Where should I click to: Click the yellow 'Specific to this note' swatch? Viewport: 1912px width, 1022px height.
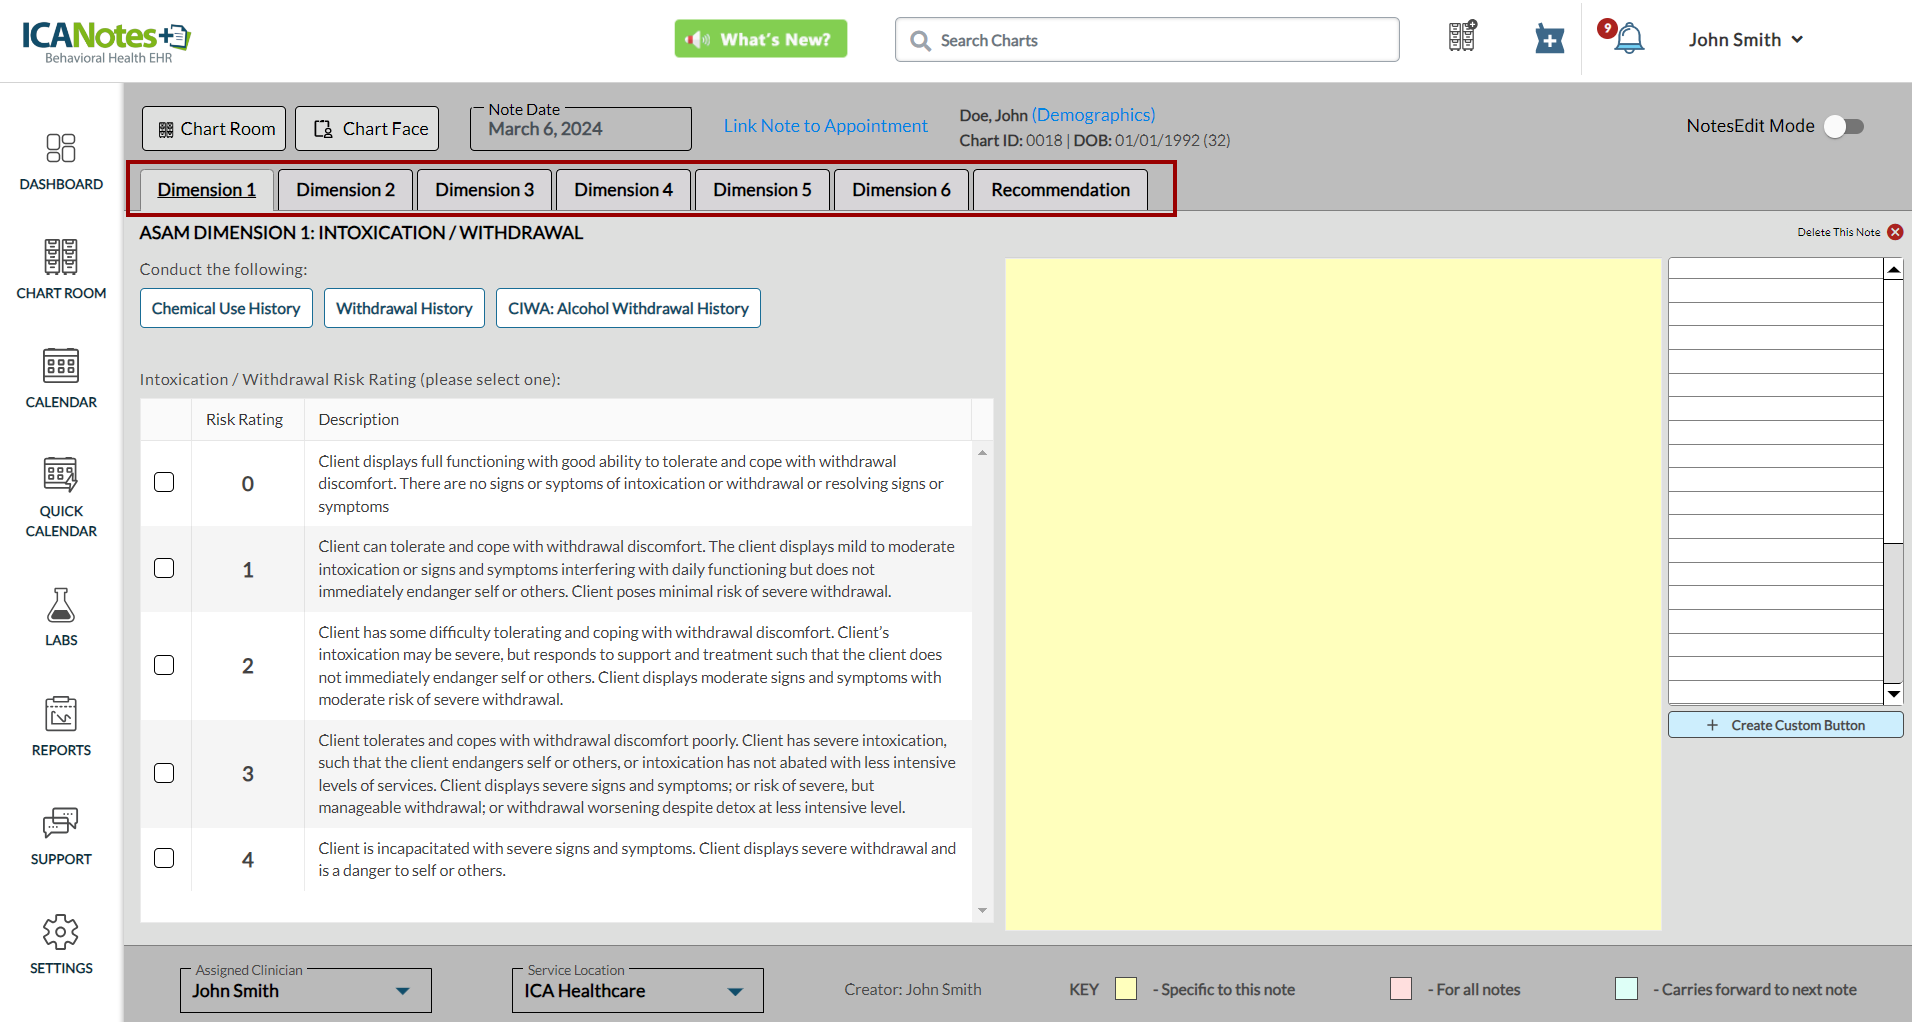point(1126,989)
